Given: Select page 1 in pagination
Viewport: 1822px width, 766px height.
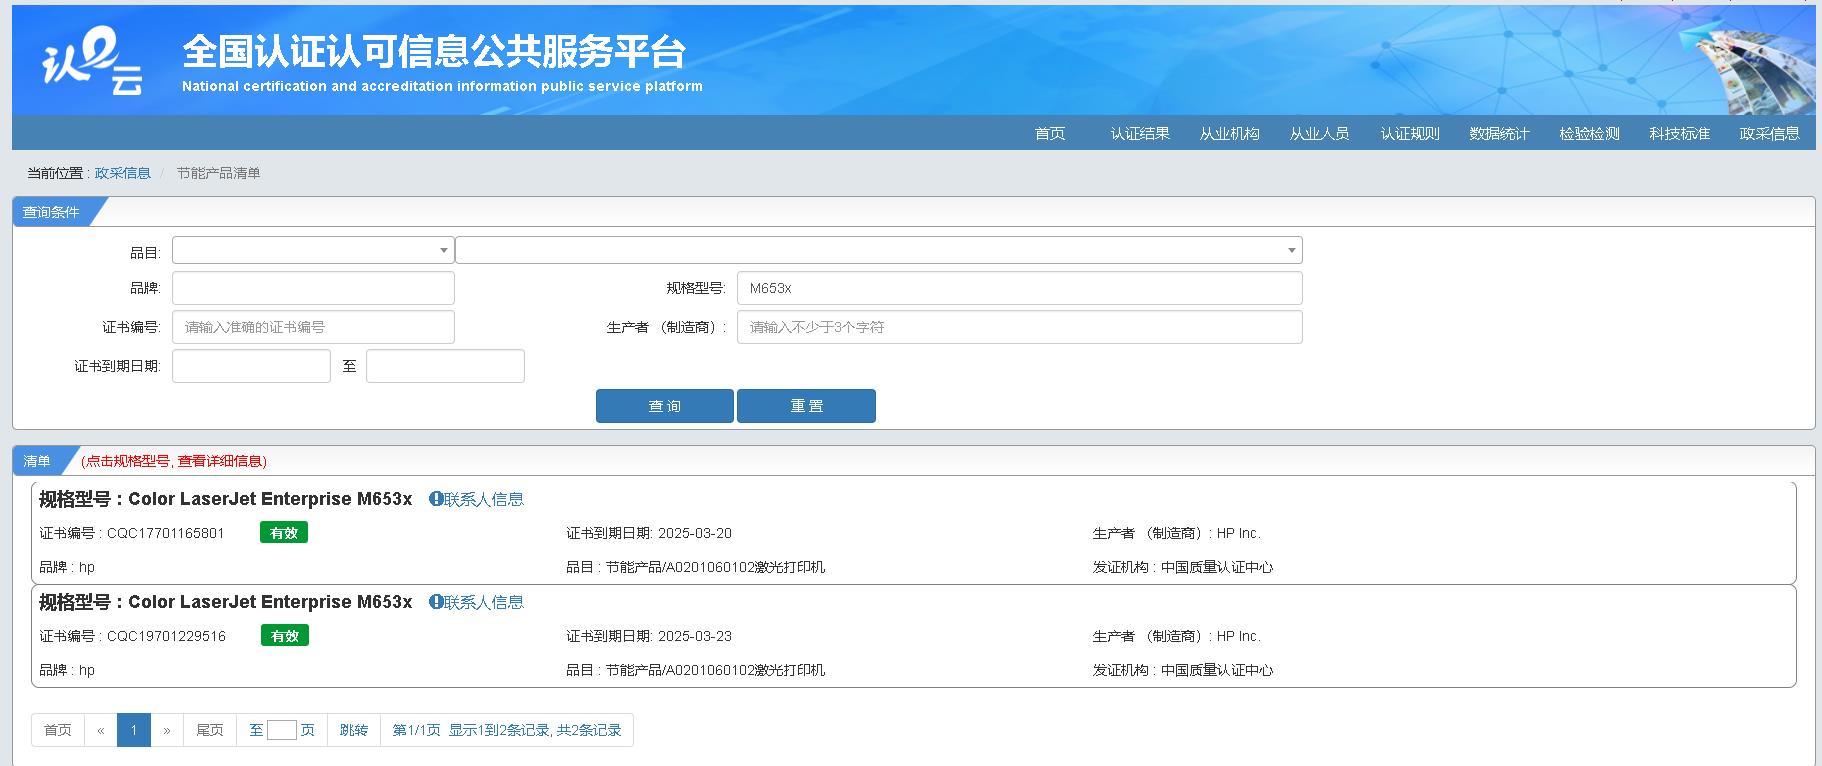Looking at the screenshot, I should tap(134, 730).
